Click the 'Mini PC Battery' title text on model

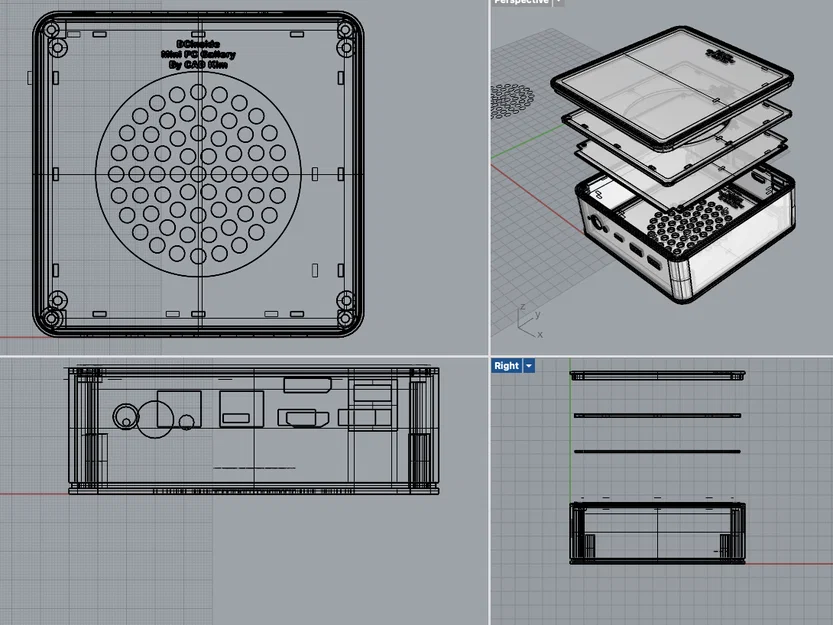point(197,54)
